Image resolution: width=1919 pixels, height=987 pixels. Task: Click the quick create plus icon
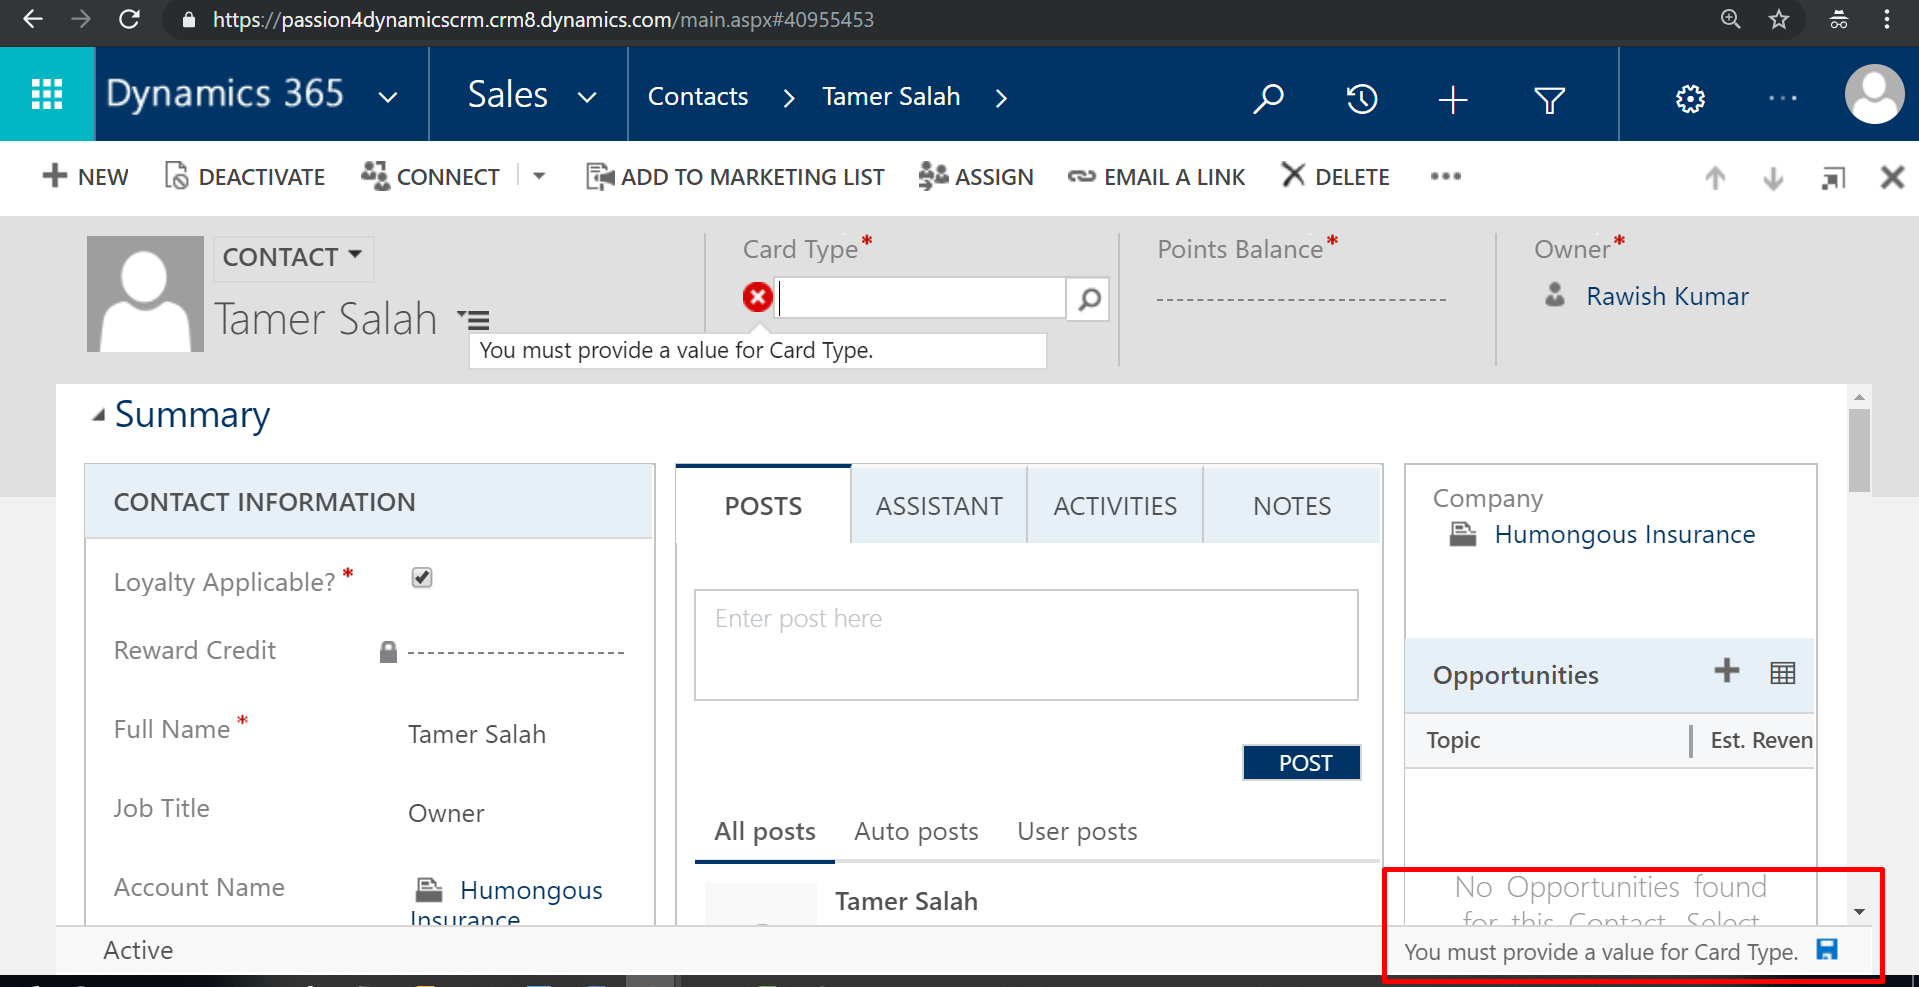point(1452,99)
